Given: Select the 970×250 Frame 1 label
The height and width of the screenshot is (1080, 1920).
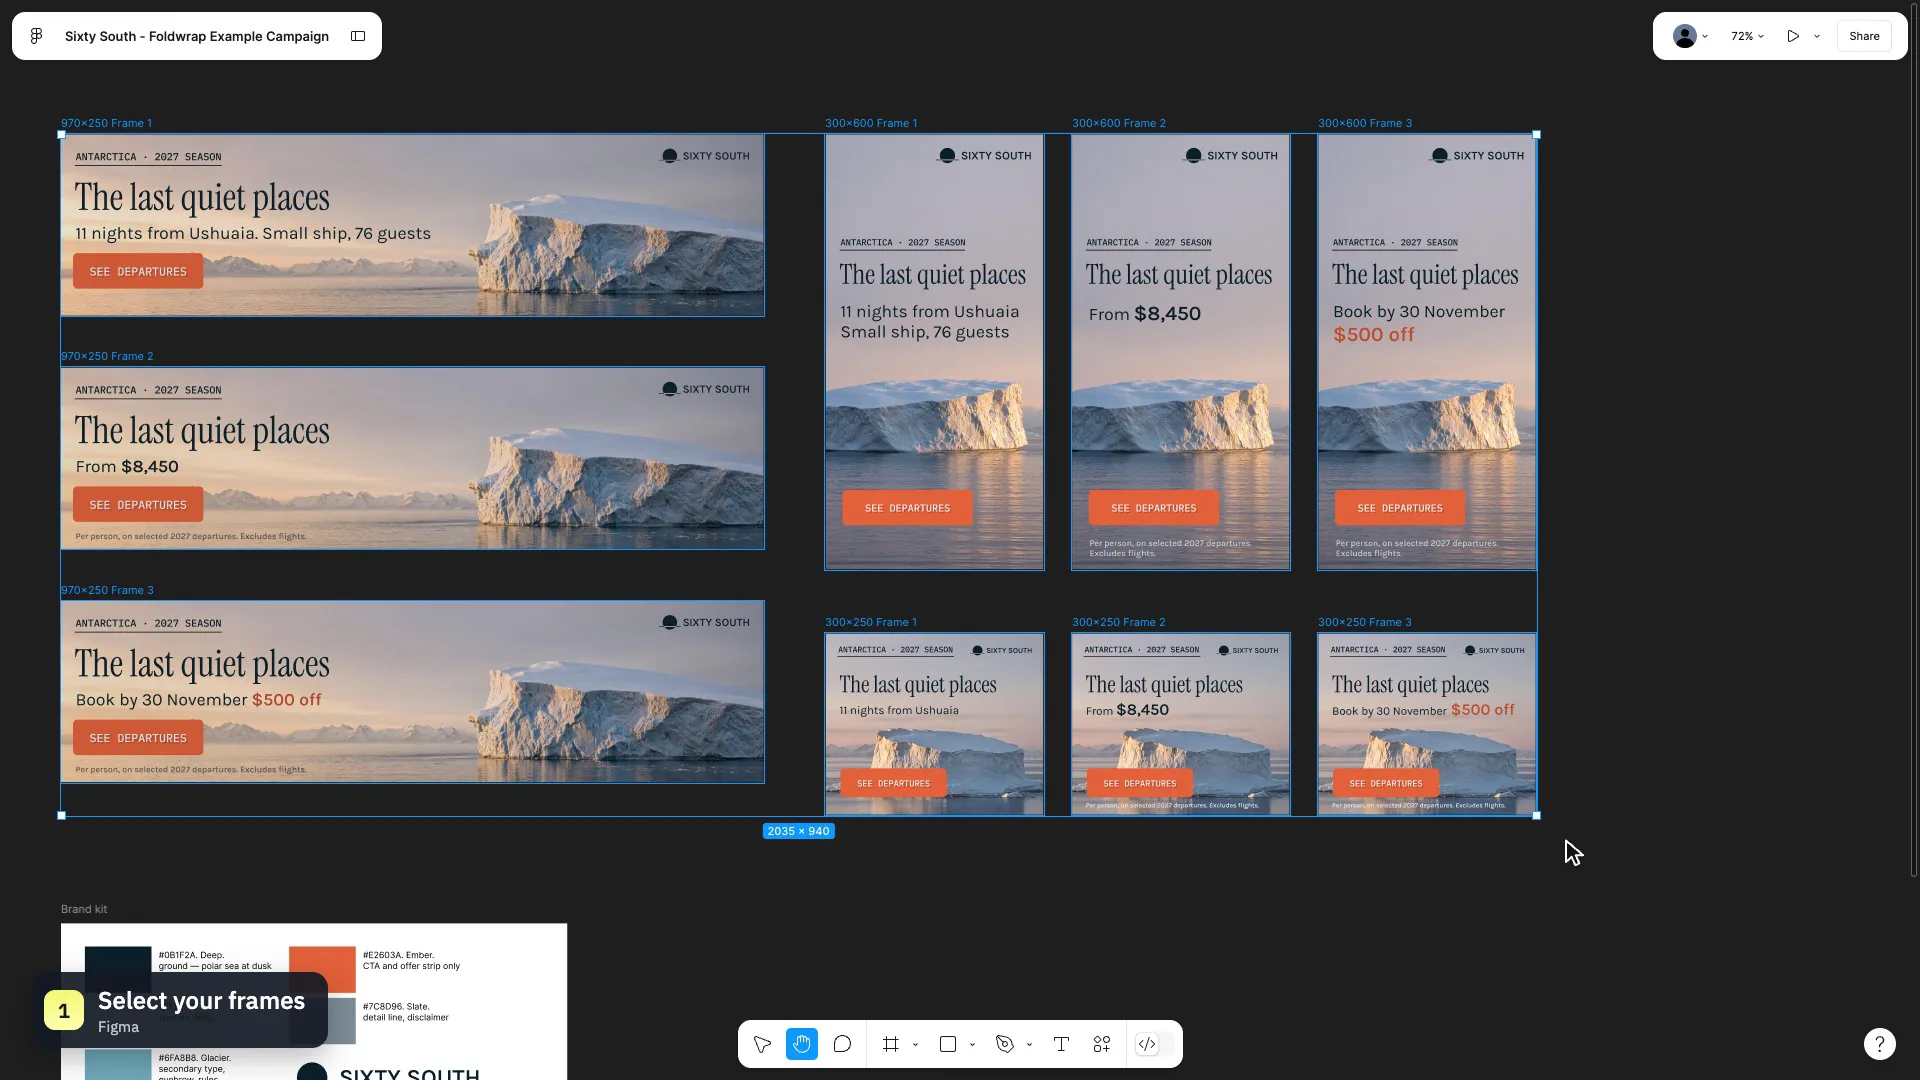Looking at the screenshot, I should click(x=107, y=123).
